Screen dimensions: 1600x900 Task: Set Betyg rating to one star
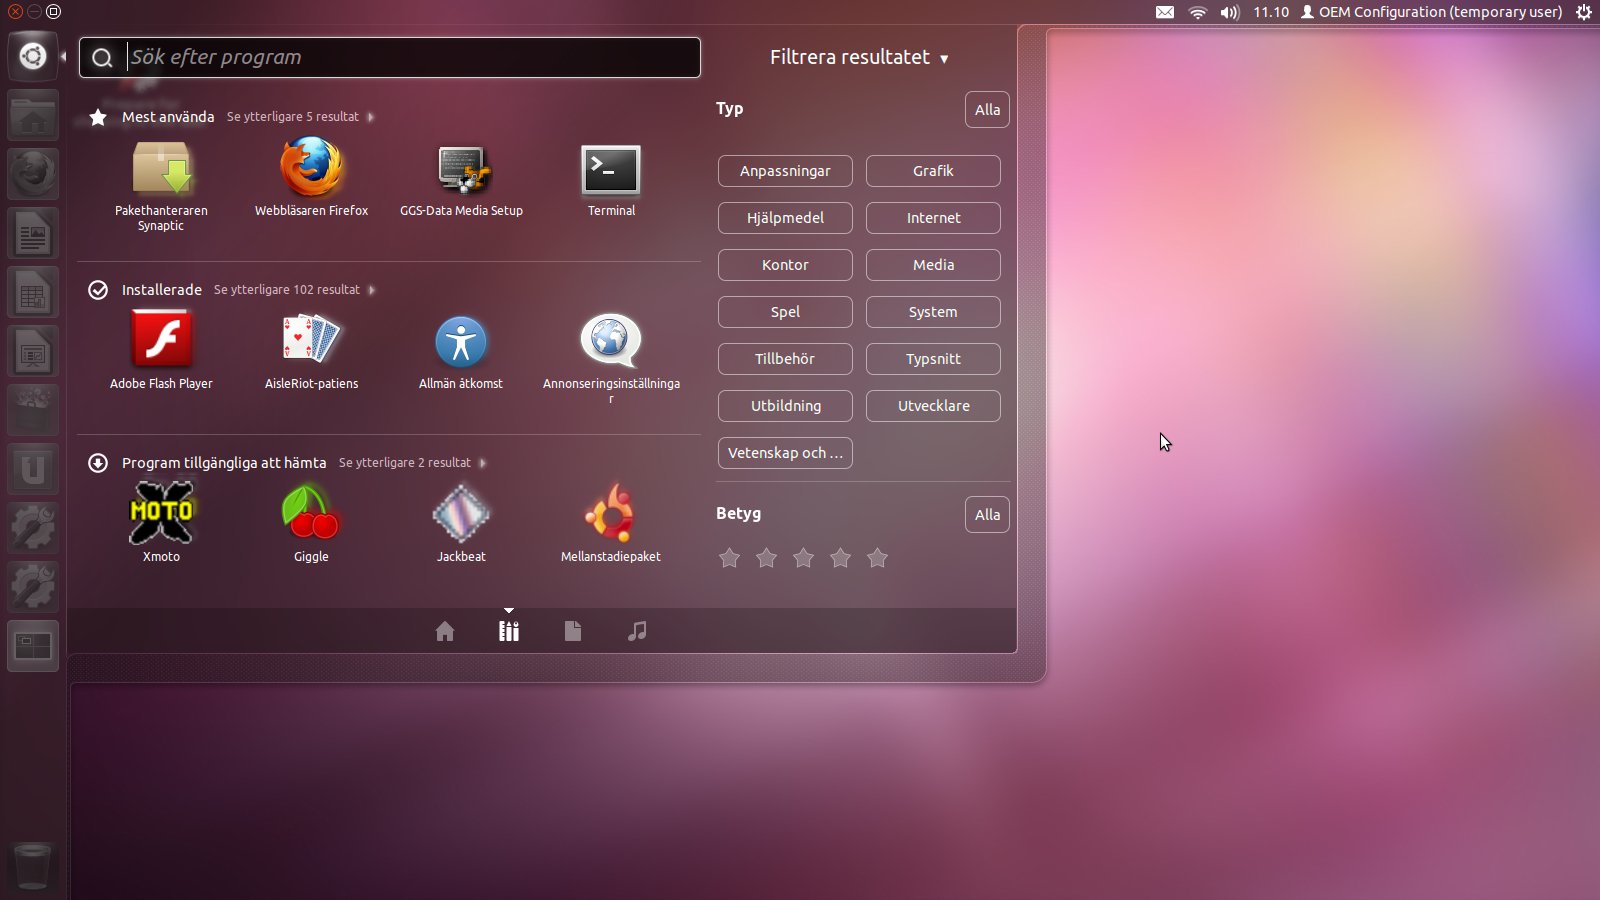click(730, 558)
